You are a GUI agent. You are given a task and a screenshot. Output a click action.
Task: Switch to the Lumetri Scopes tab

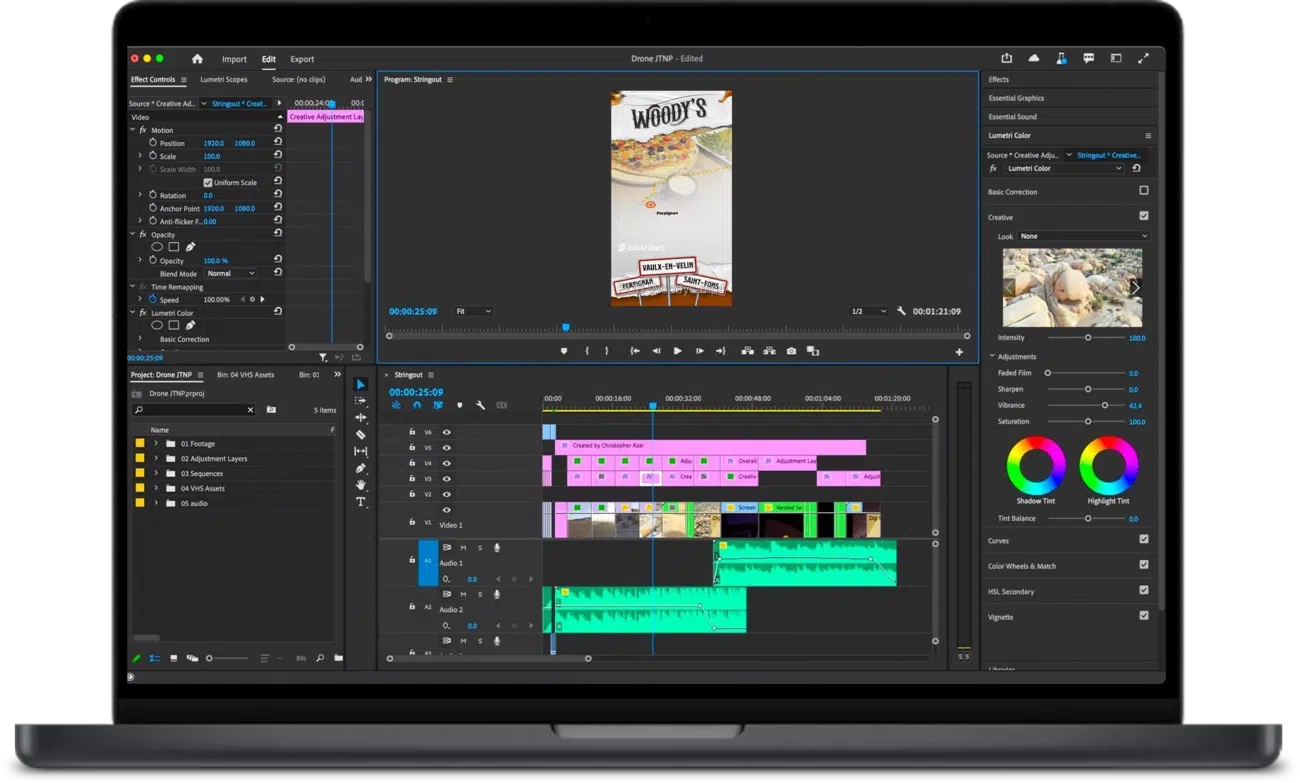(x=224, y=79)
